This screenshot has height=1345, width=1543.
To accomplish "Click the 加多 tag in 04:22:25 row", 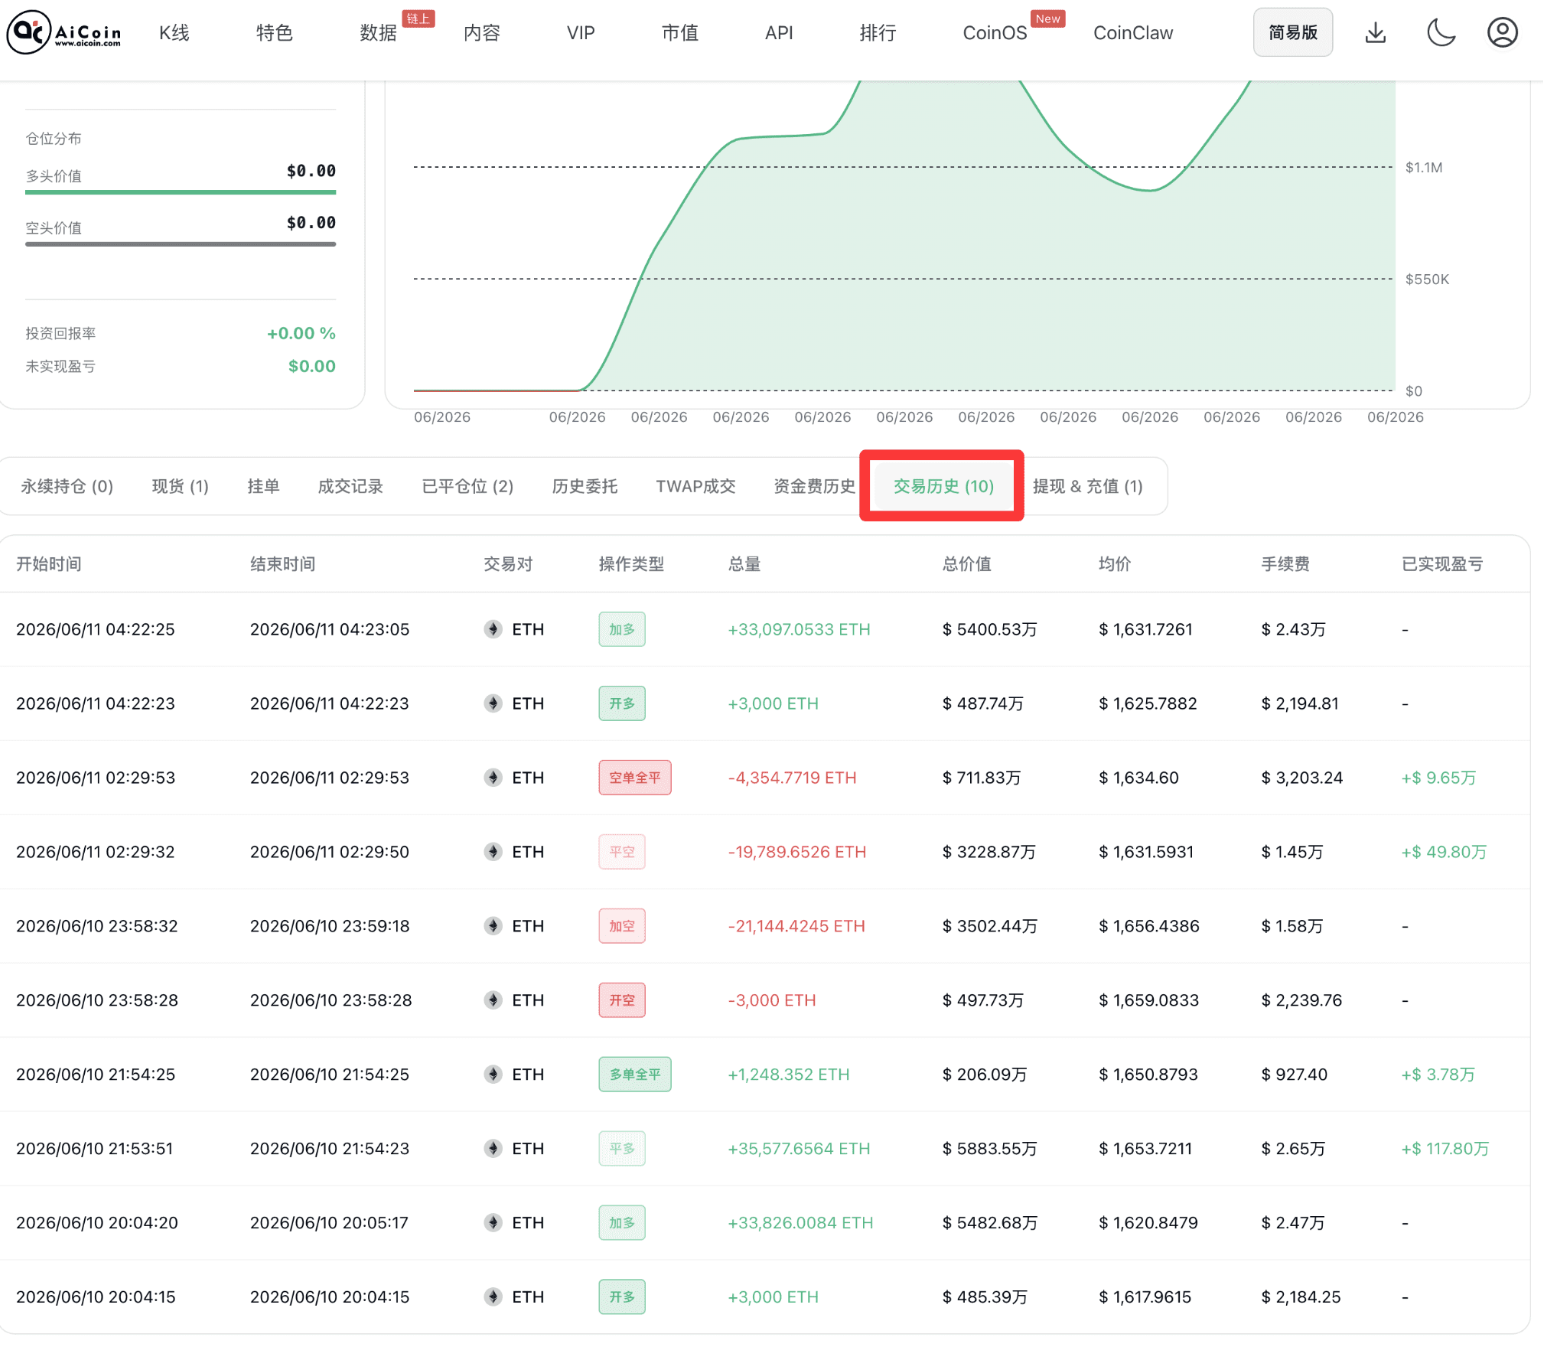I will click(x=622, y=629).
